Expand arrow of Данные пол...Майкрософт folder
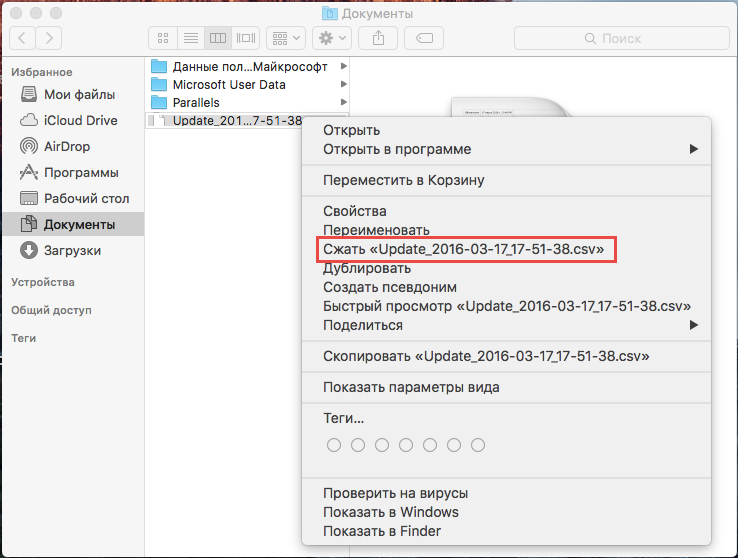 (344, 66)
